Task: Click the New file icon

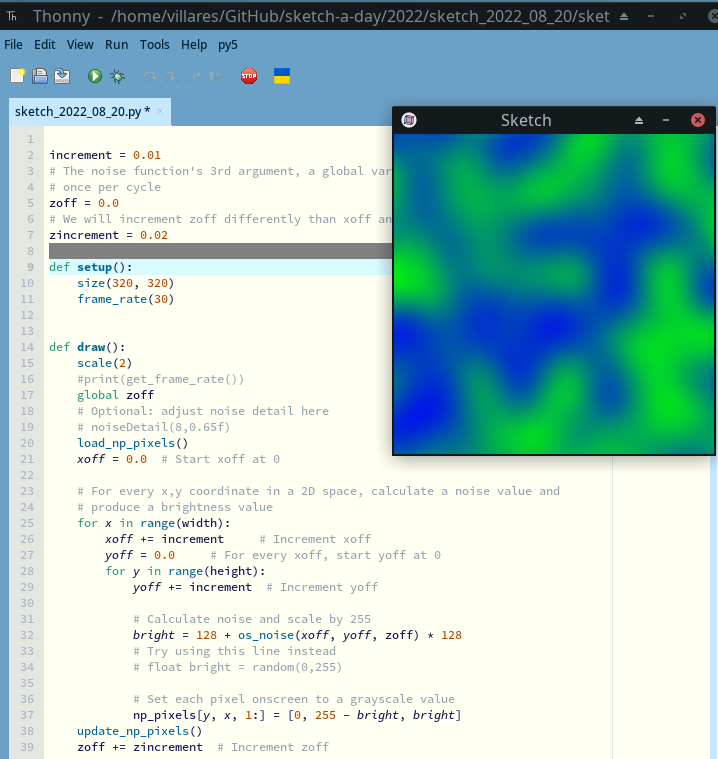Action: coord(17,76)
